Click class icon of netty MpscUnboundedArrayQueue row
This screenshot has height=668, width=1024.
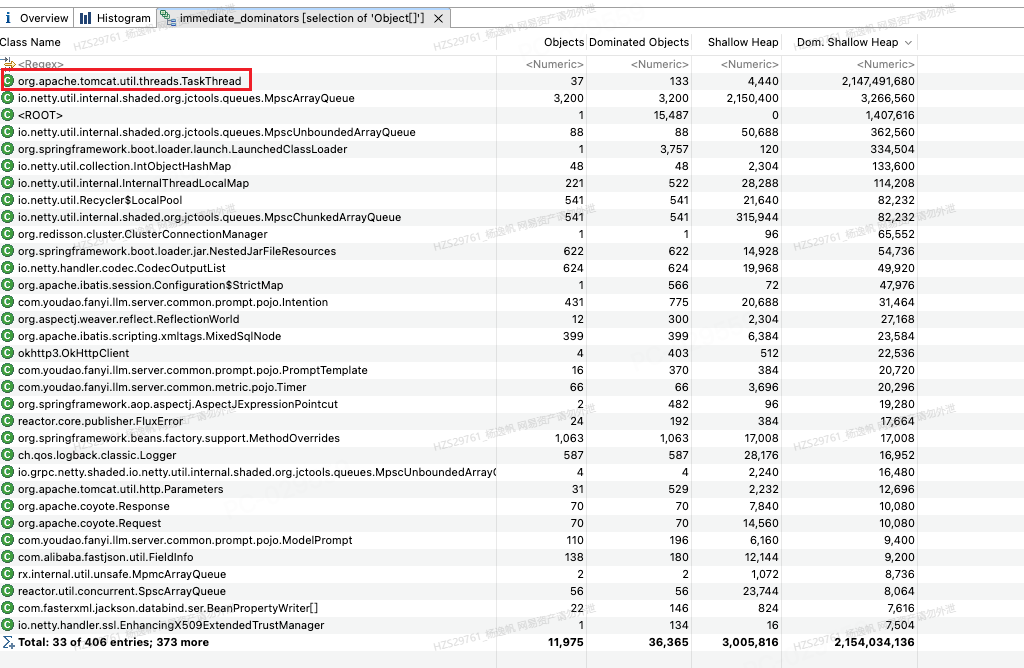pyautogui.click(x=8, y=132)
